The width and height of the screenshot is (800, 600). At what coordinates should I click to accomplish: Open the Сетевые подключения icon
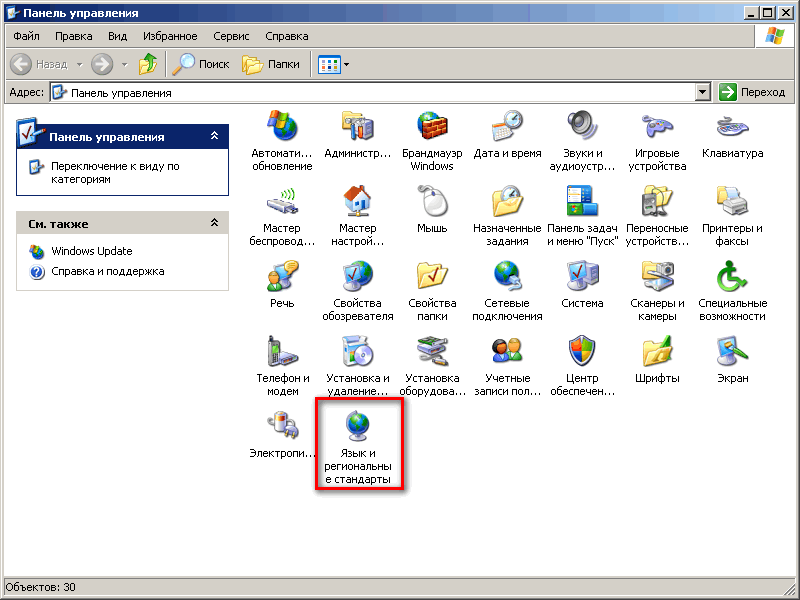[507, 277]
